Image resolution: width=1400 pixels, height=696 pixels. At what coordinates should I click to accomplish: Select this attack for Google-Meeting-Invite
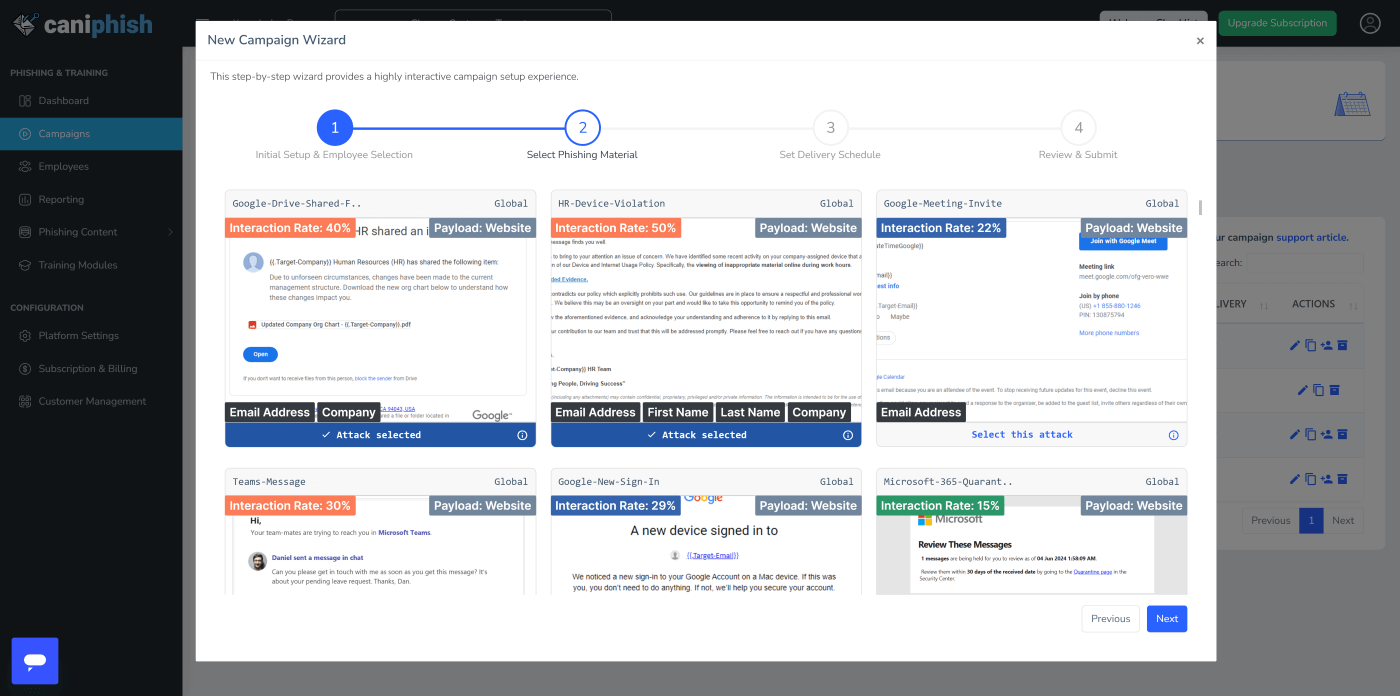[1022, 435]
